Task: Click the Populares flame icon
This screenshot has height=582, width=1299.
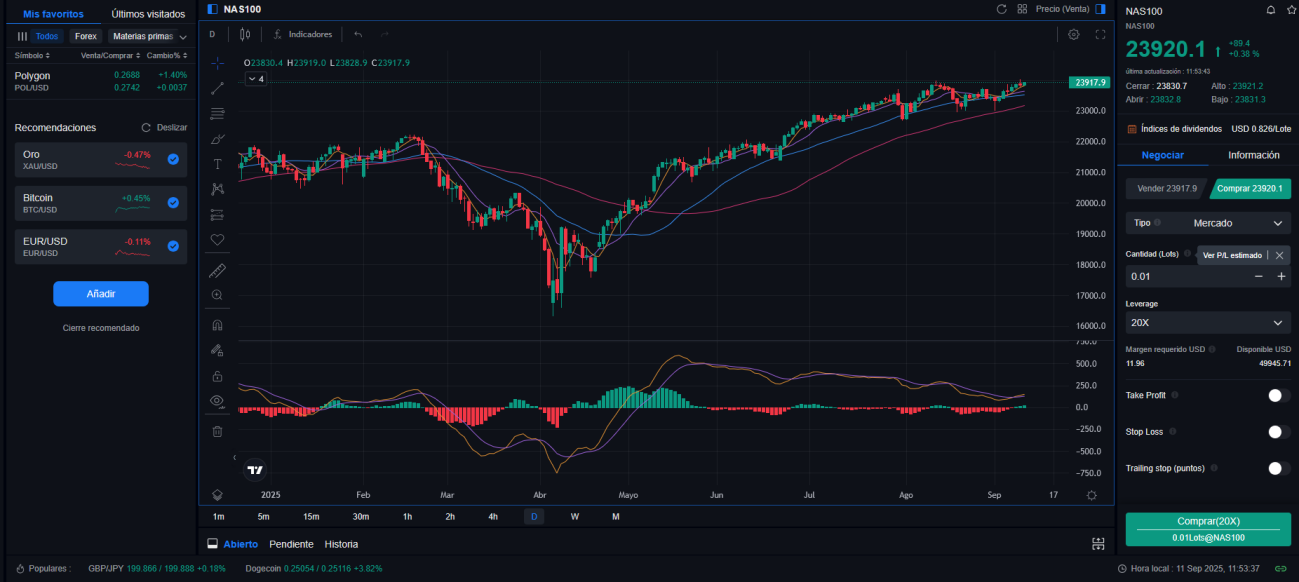Action: [x=19, y=568]
